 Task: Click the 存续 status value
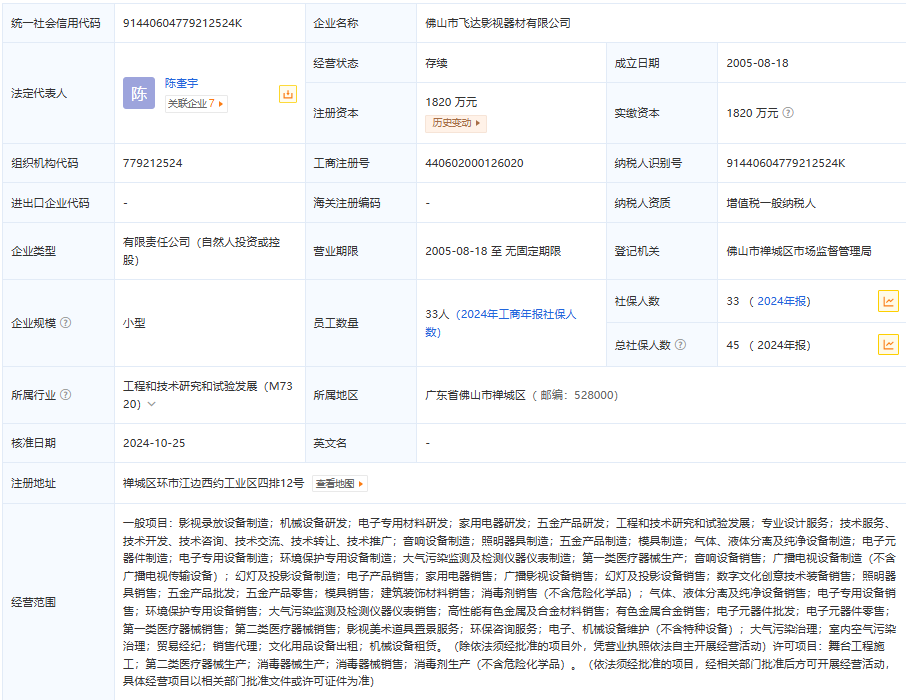tap(436, 63)
